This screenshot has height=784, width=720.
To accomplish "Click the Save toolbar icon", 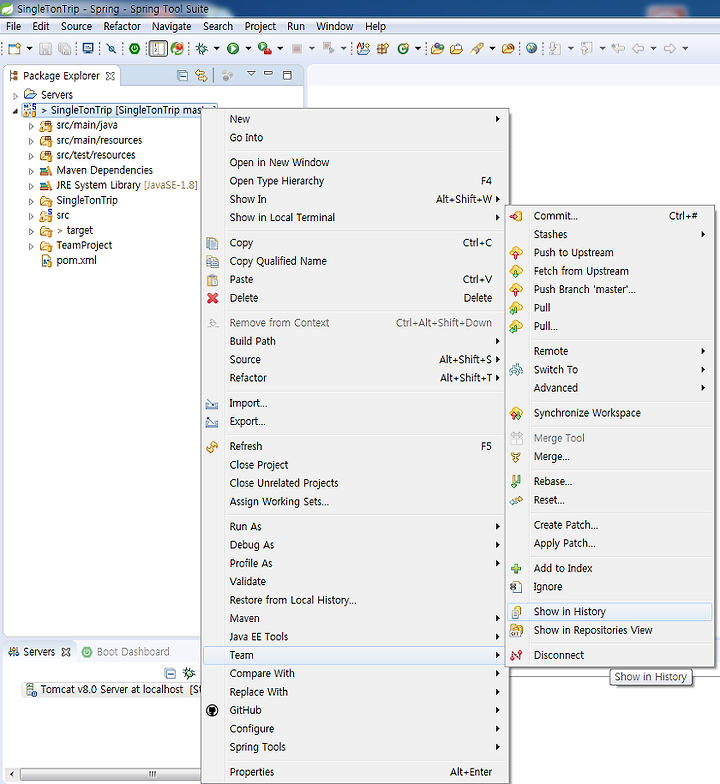I will pyautogui.click(x=46, y=48).
